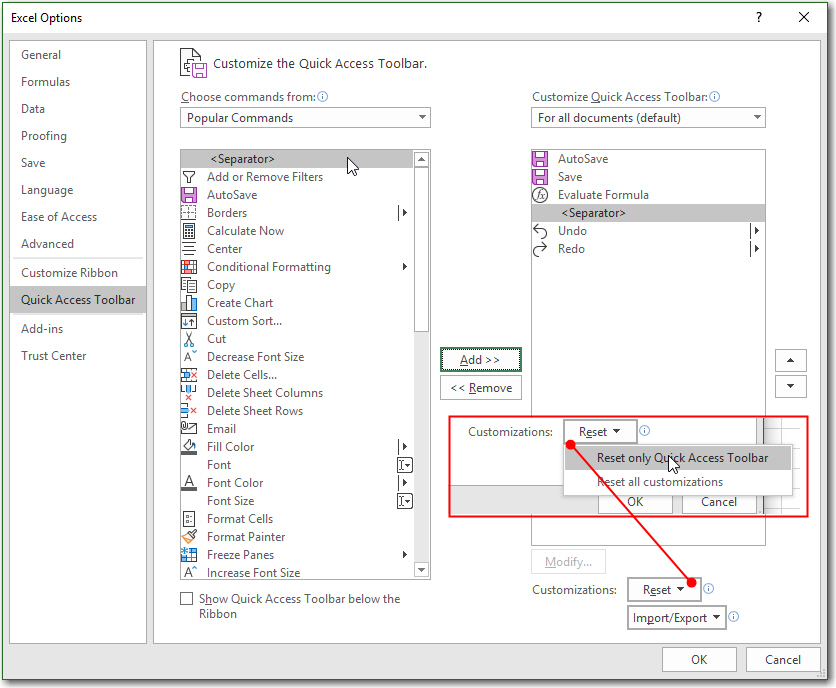Select the Save icon in toolbar list
Viewport: 836px width, 688px height.
[x=540, y=177]
